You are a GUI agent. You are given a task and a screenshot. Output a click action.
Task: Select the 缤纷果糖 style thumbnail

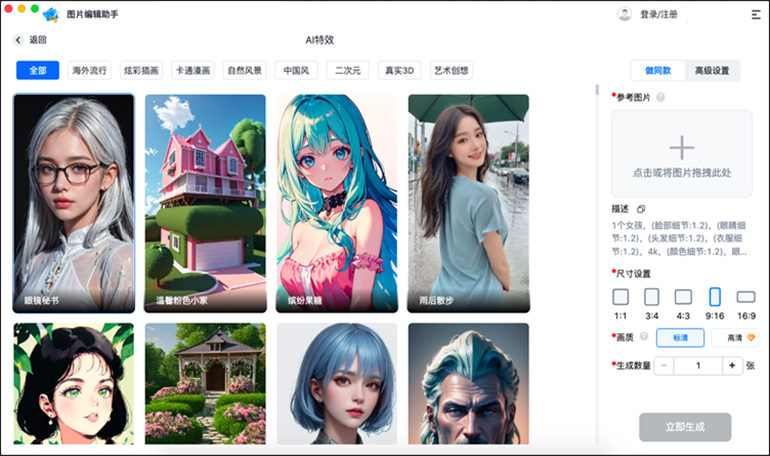[337, 203]
